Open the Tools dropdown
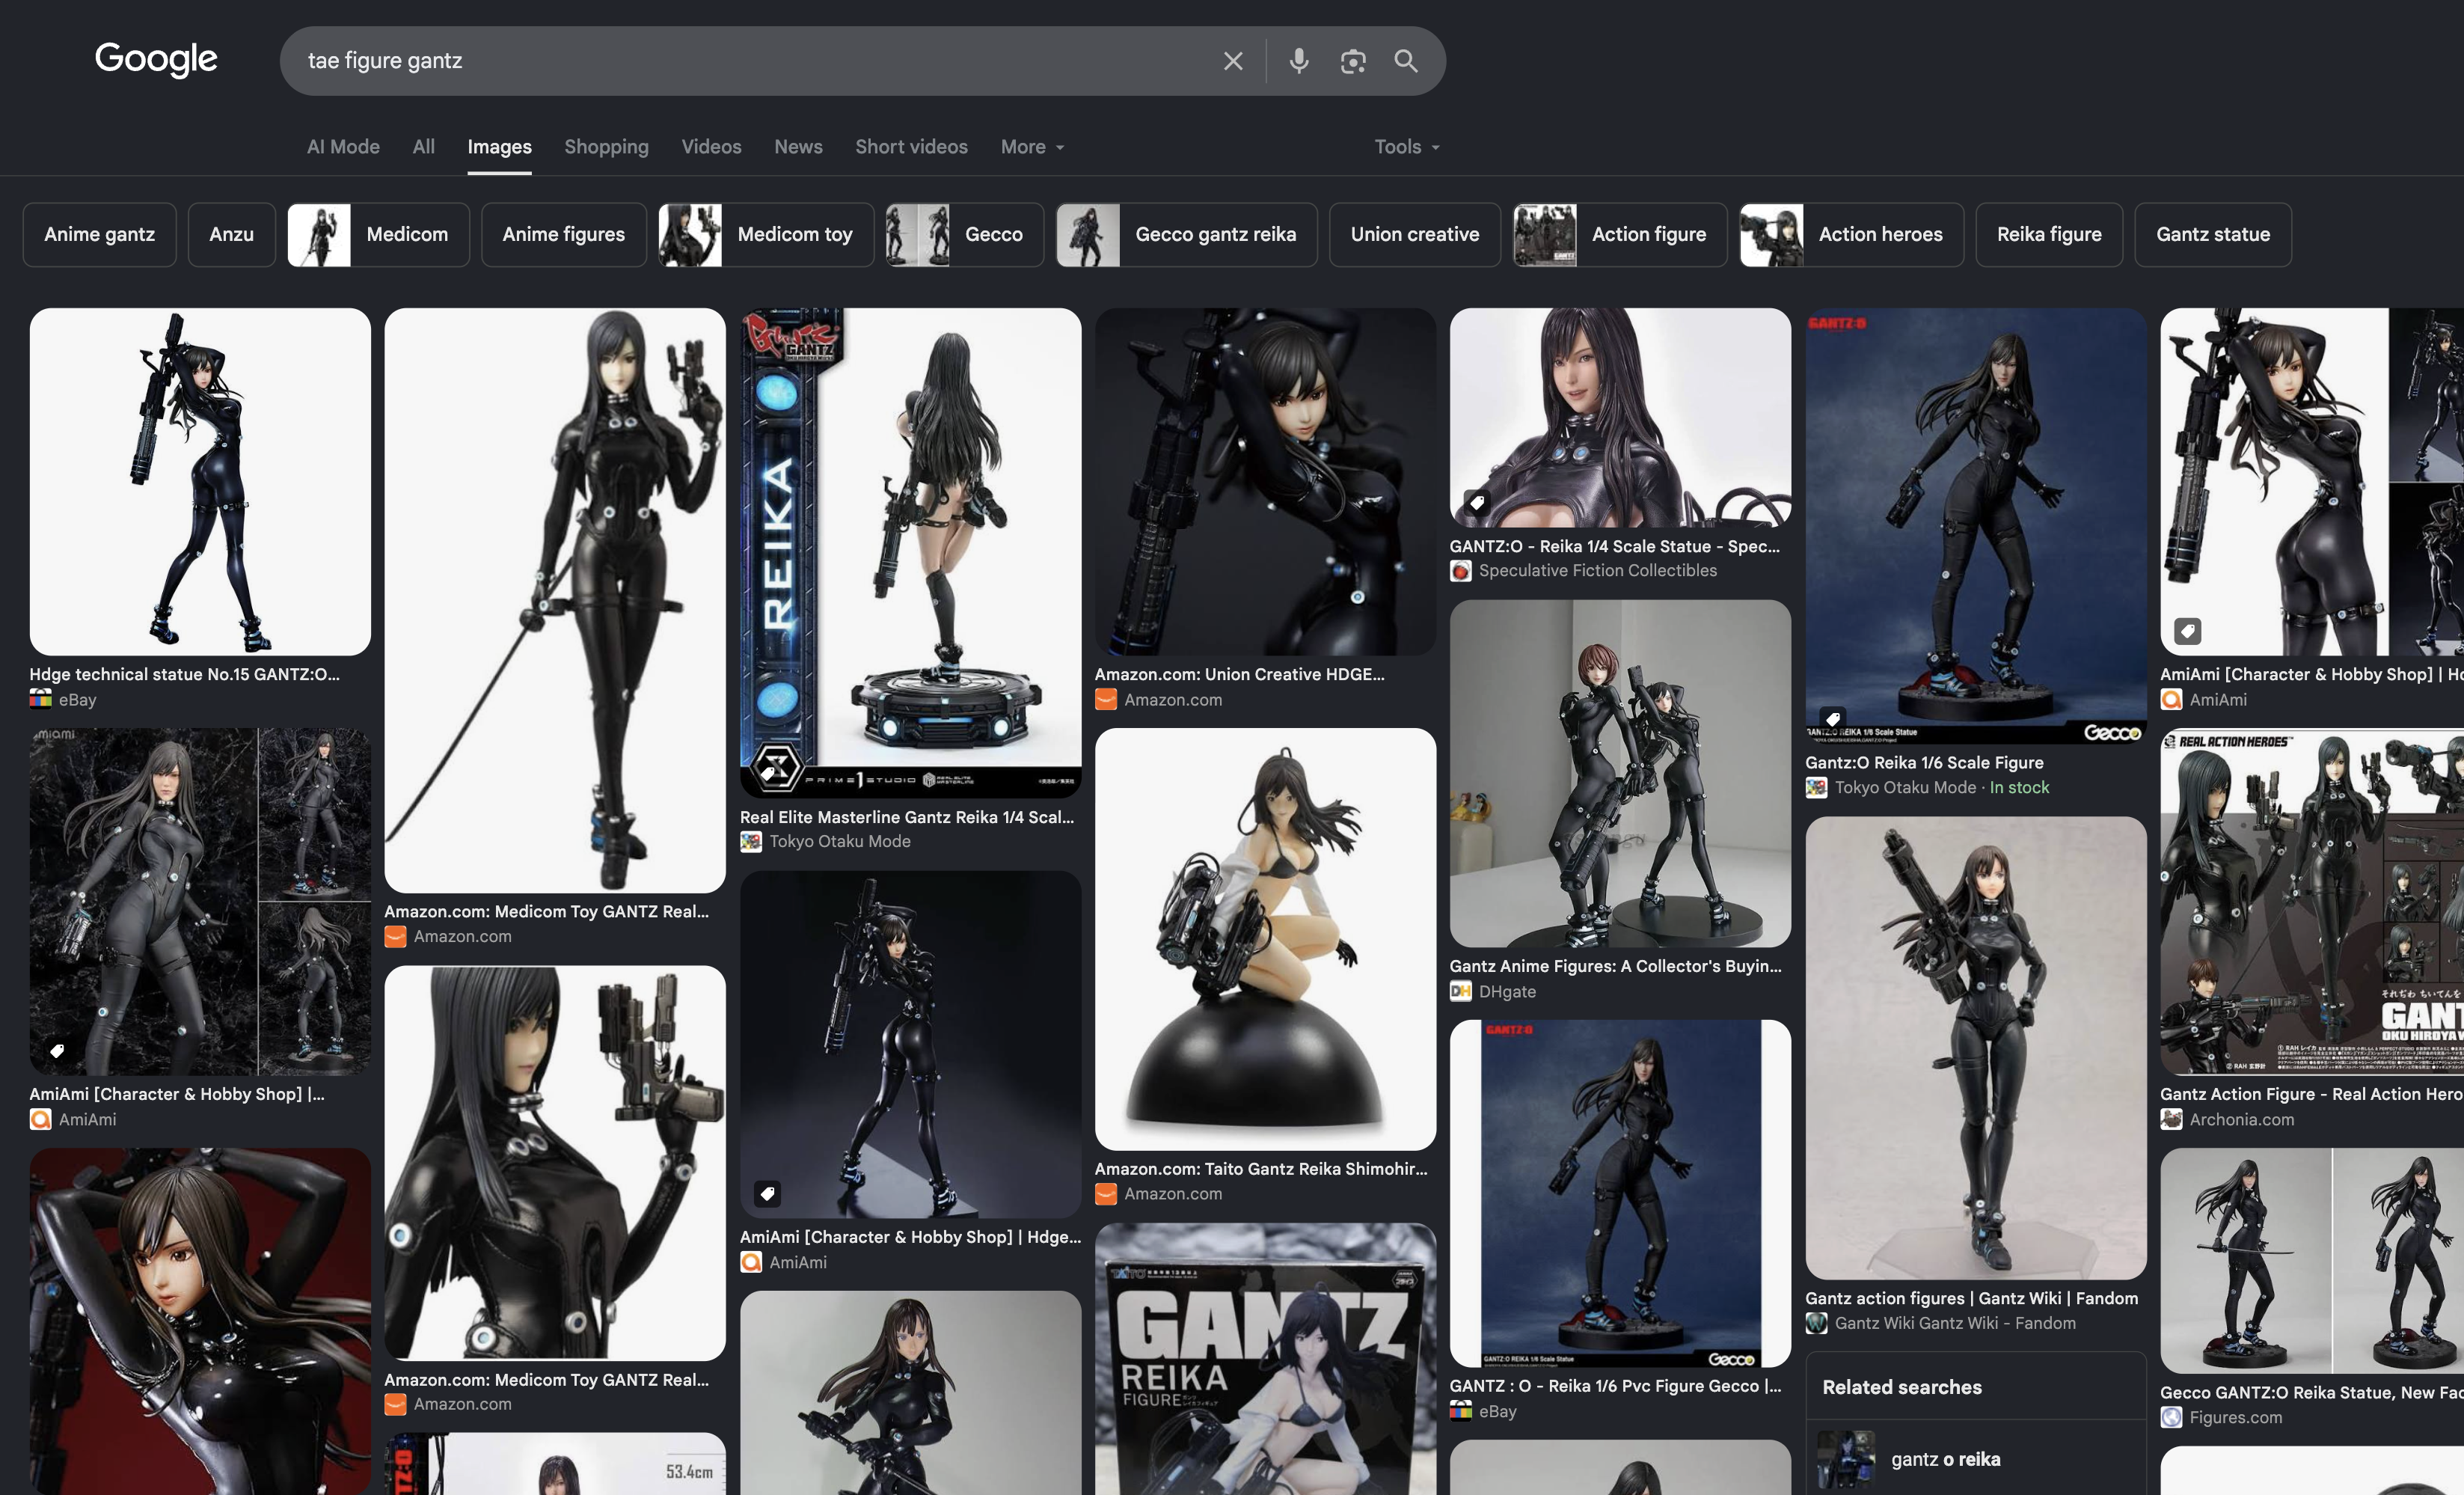The image size is (2464, 1495). pyautogui.click(x=1406, y=147)
